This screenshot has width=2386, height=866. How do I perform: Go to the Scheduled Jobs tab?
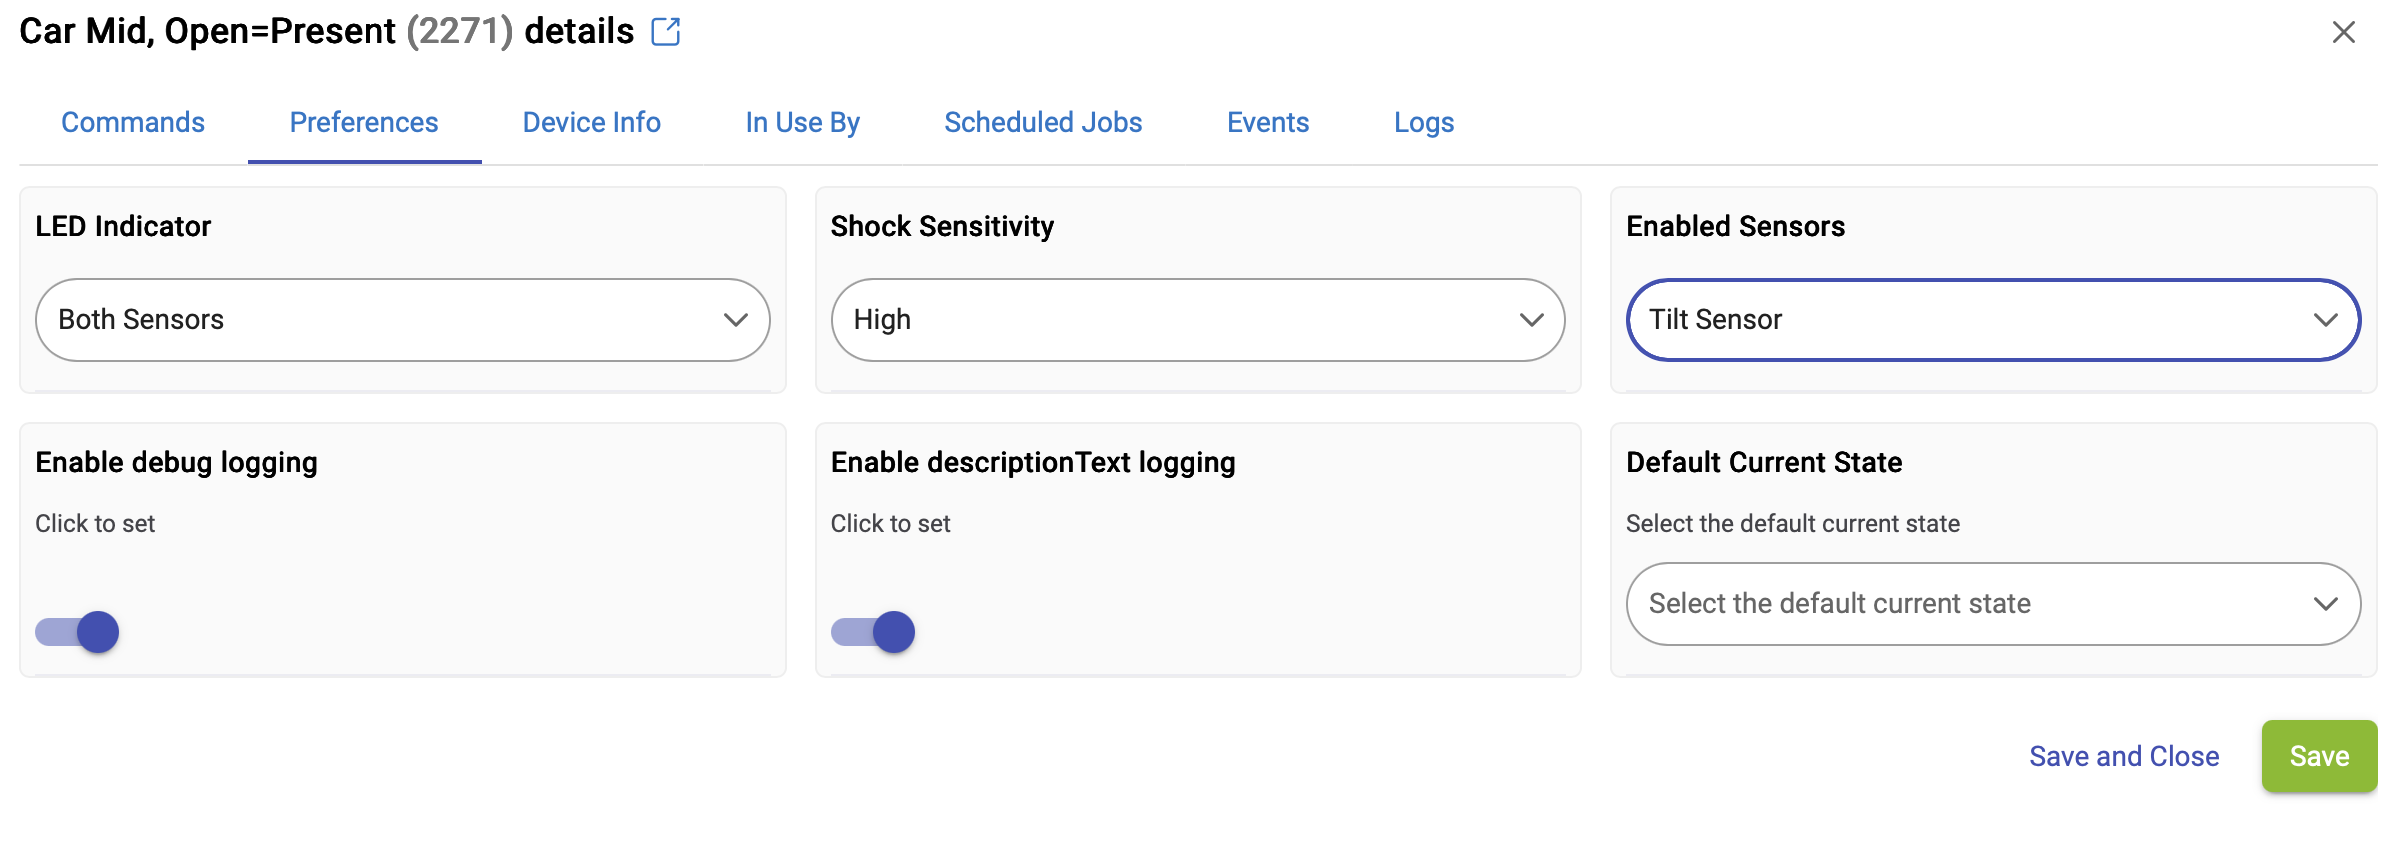[x=1043, y=122]
